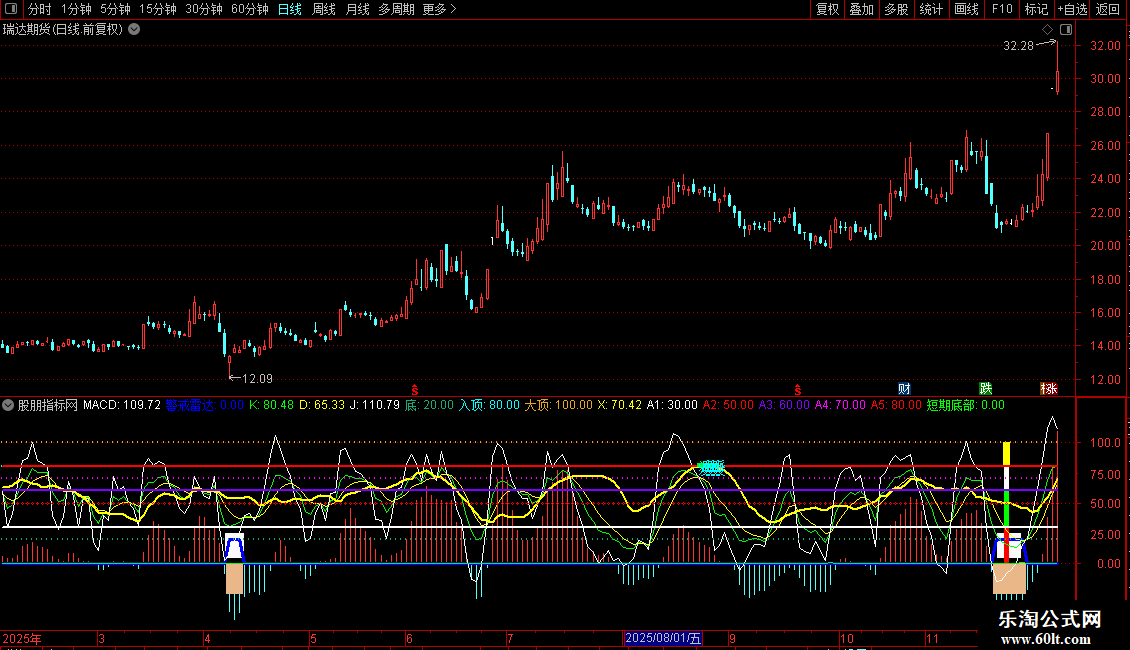Expand the 更多 periods menu
The width and height of the screenshot is (1130, 650).
click(x=439, y=10)
